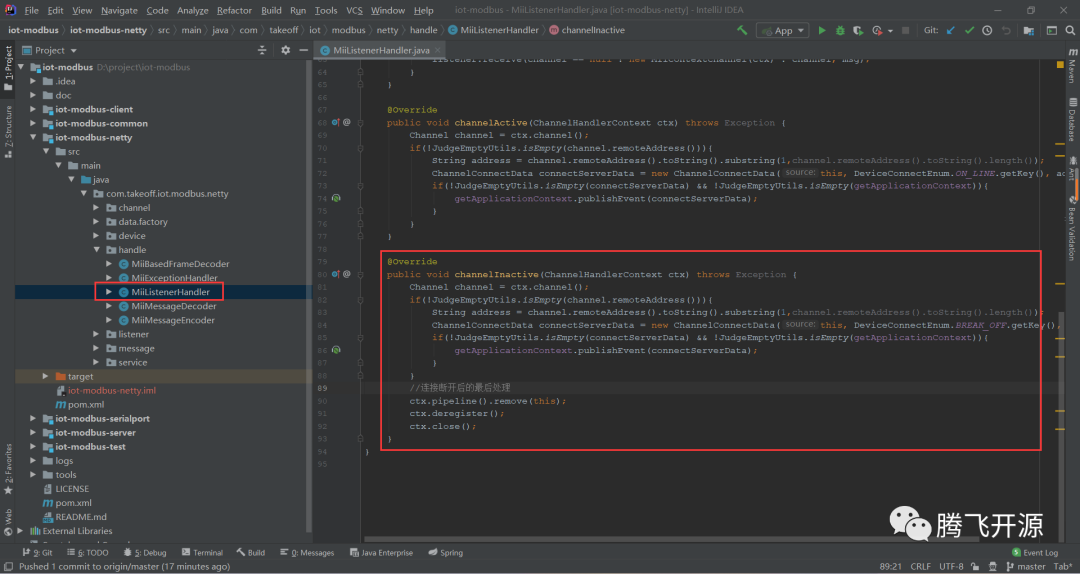Toggle the Maven tool window

point(1071,70)
